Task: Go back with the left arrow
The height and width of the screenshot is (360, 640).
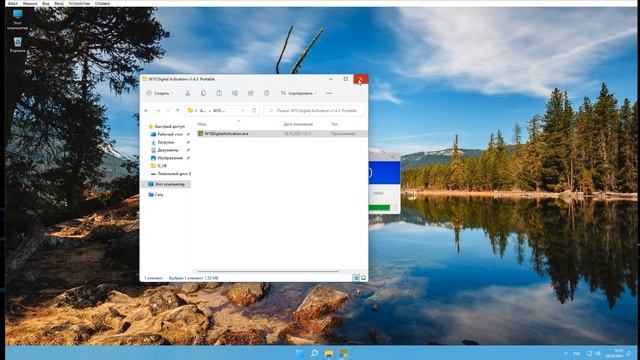Action: point(147,111)
